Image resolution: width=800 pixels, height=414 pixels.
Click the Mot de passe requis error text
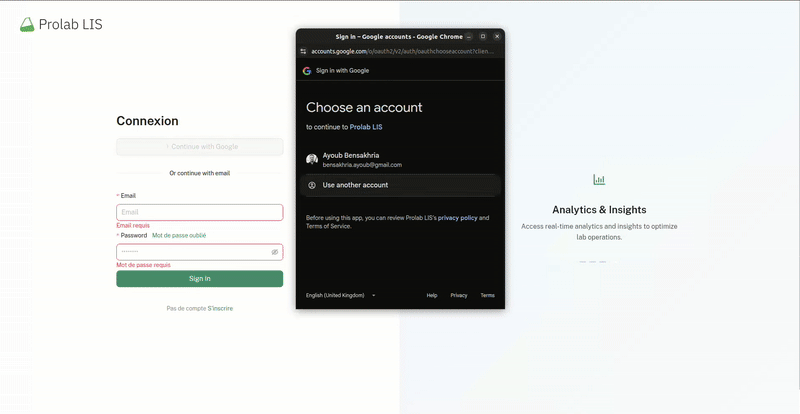click(143, 265)
